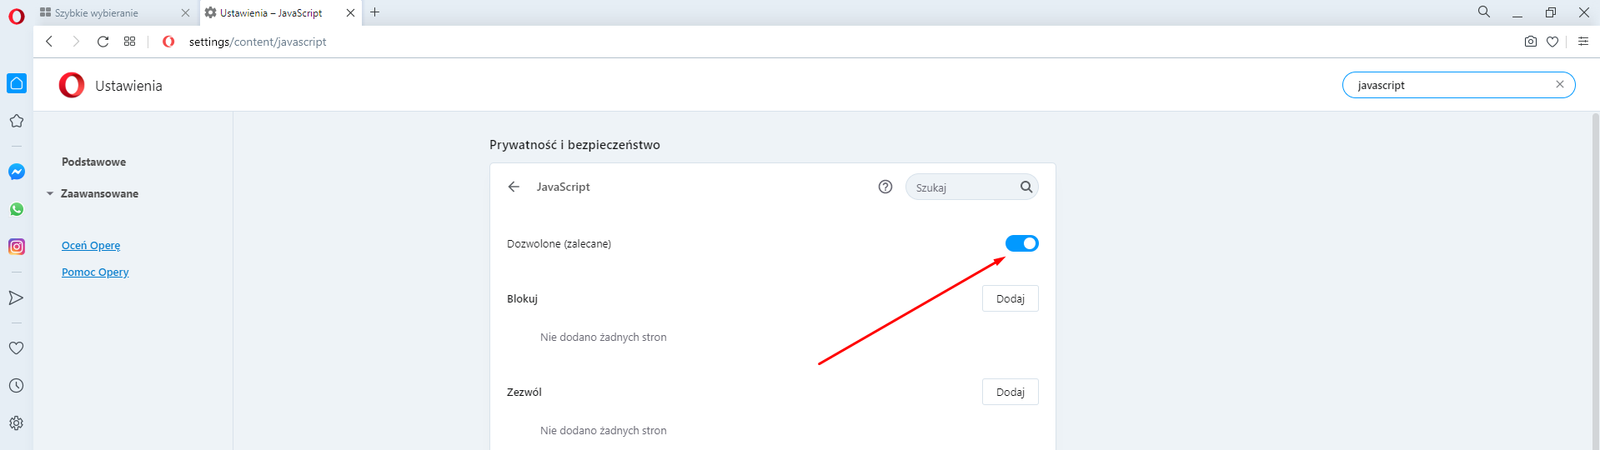The width and height of the screenshot is (1600, 450).
Task: Click Dodaj next to Zezwól
Action: [x=1010, y=392]
